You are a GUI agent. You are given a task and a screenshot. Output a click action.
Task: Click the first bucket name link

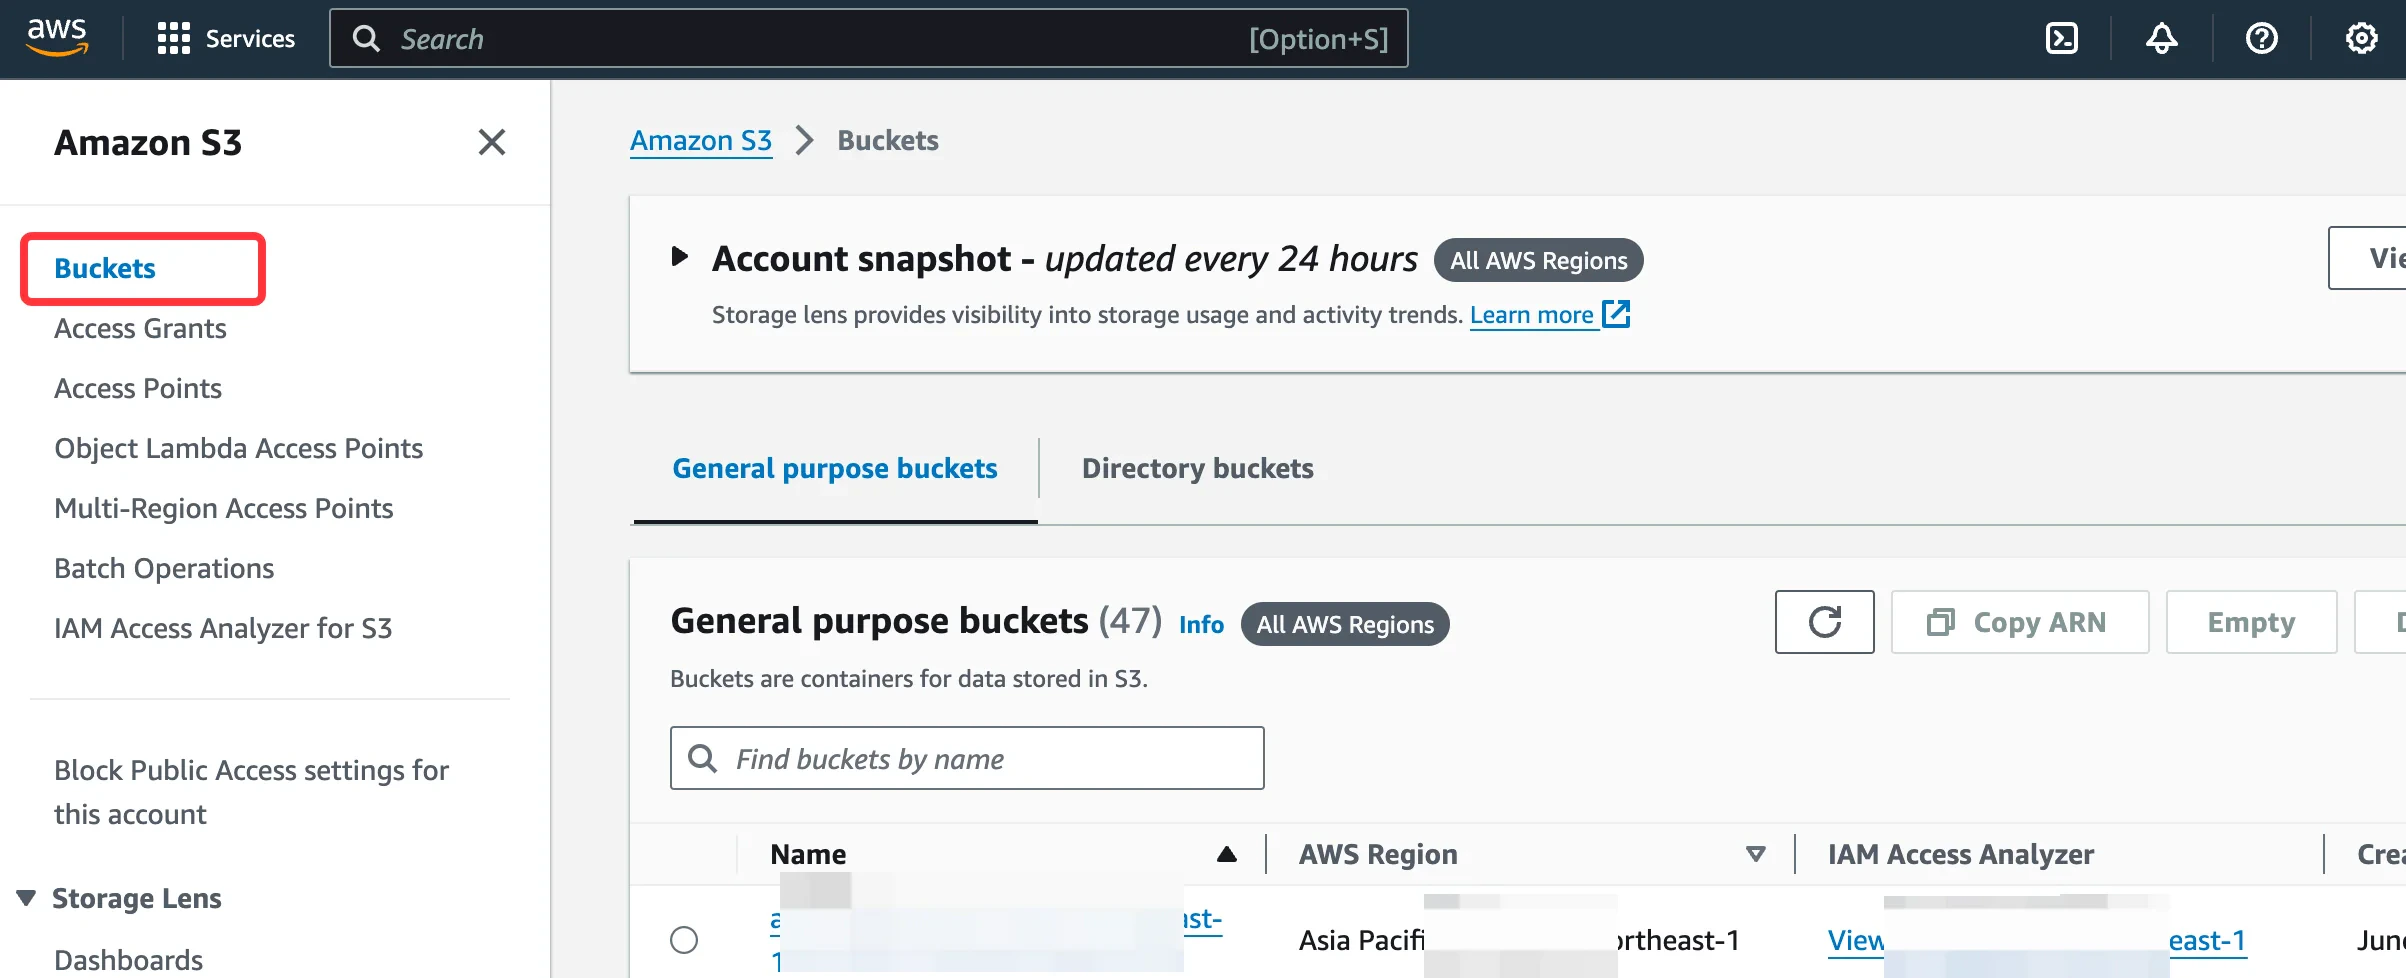pos(996,940)
